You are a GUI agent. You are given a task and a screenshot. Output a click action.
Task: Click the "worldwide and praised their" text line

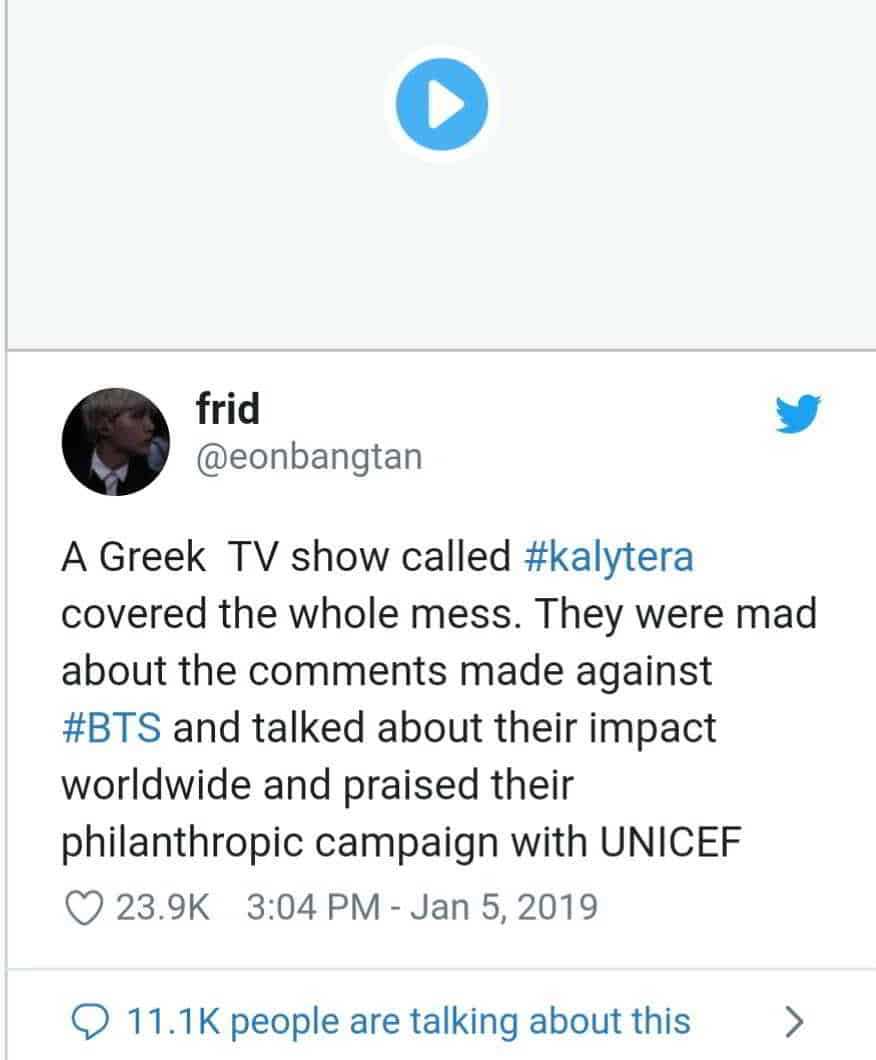(x=318, y=786)
